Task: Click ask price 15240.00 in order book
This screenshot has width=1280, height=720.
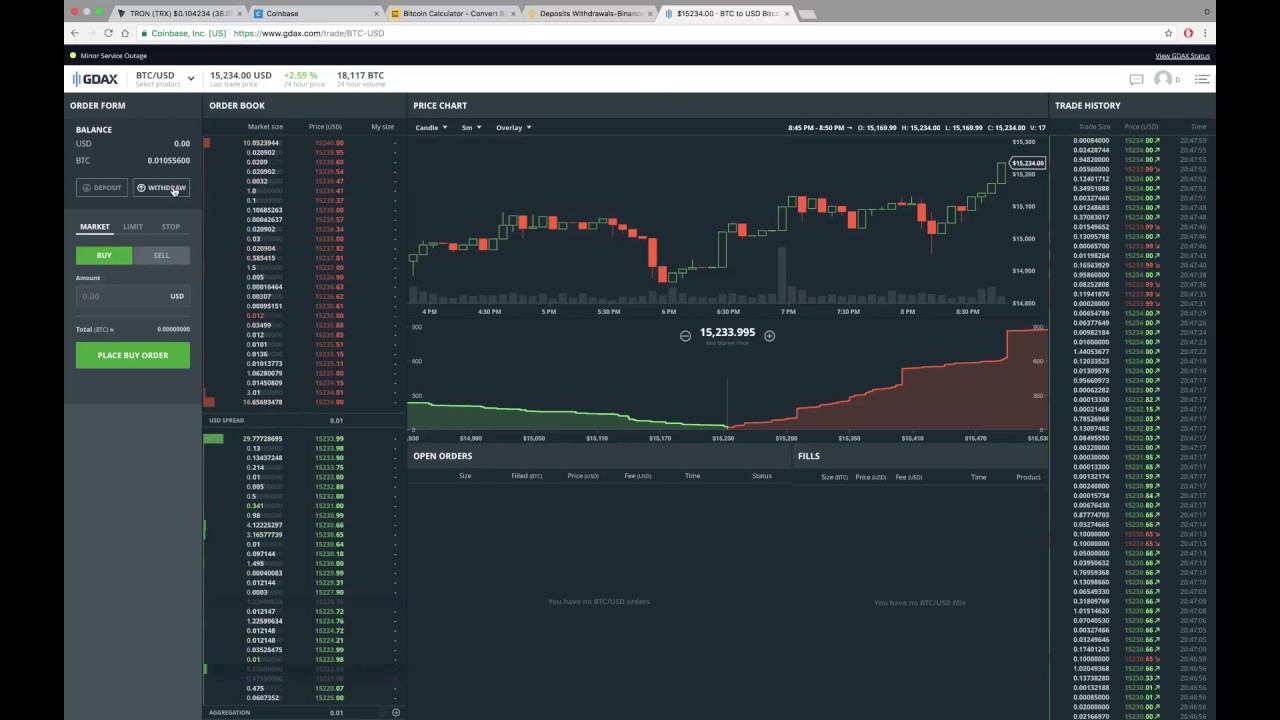Action: (x=329, y=143)
